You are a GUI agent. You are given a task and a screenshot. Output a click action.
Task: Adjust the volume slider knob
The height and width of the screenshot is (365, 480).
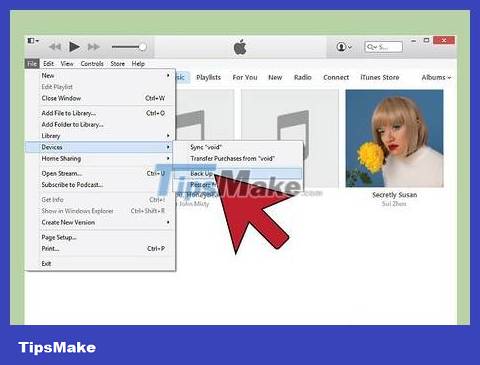click(x=142, y=47)
